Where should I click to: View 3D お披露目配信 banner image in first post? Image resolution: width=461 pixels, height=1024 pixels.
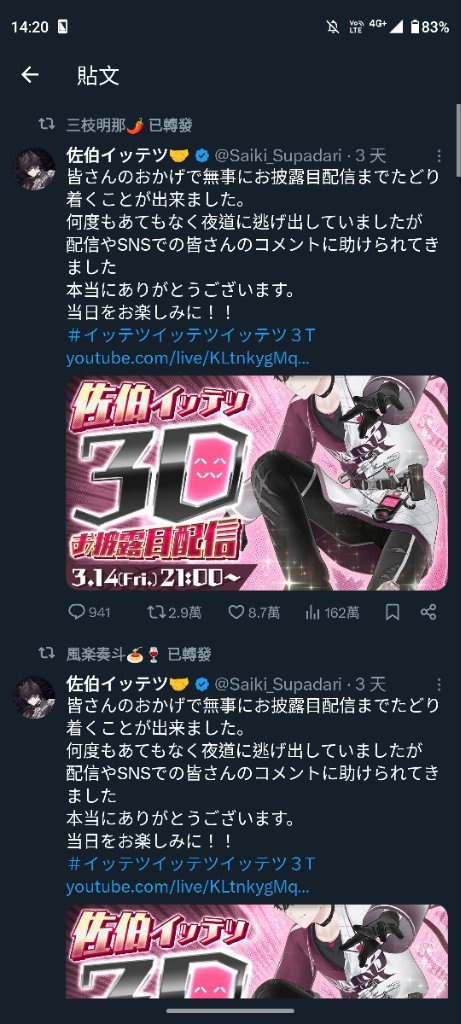click(x=257, y=483)
